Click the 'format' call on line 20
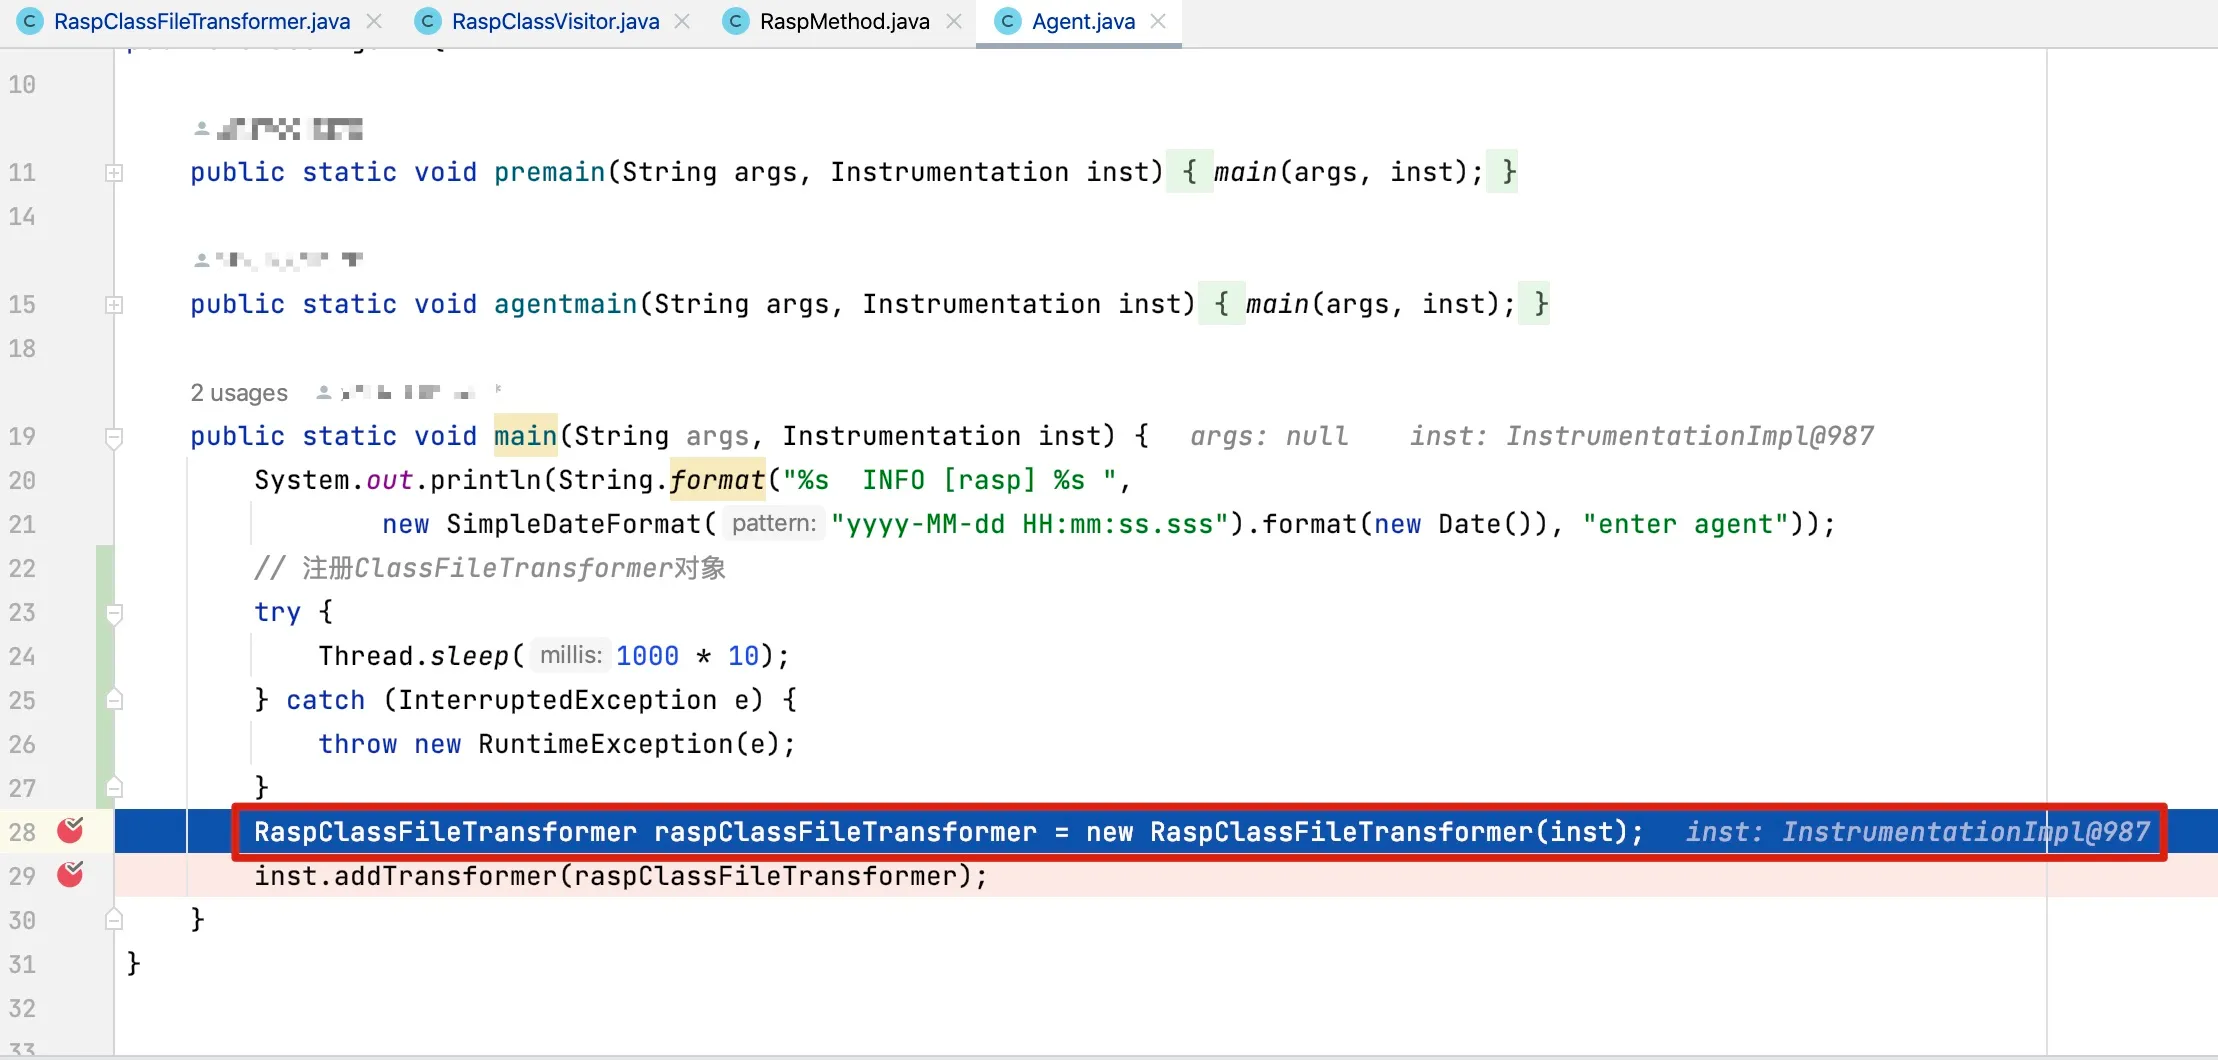The image size is (2218, 1060). pos(717,480)
